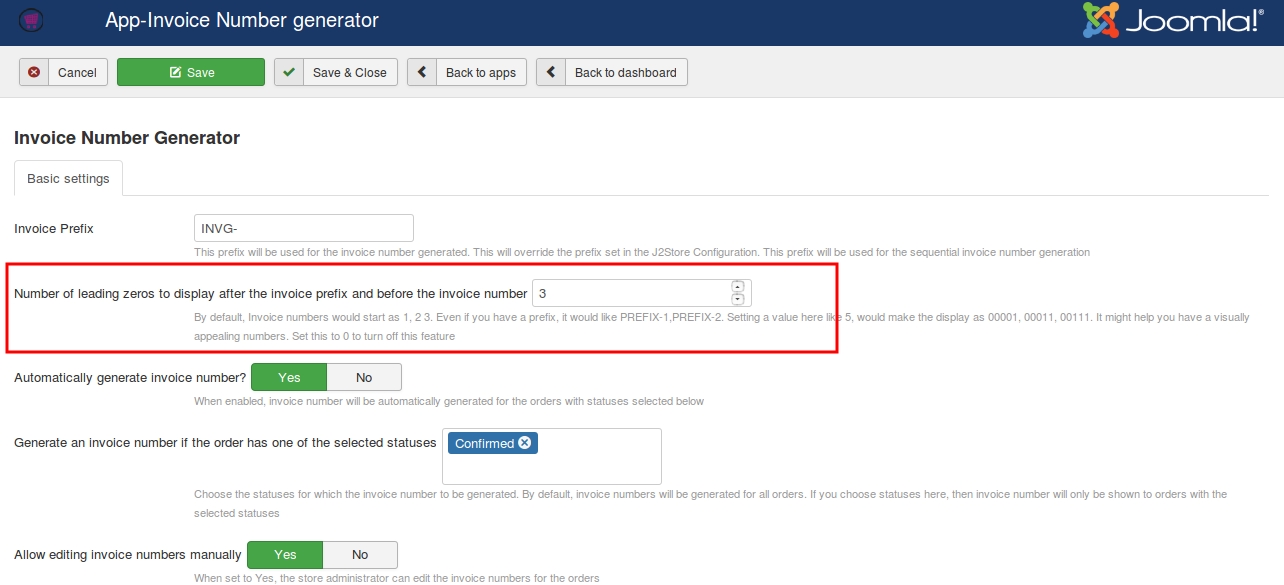This screenshot has height=585, width=1284.
Task: Click the J2Store cart icon in header
Action: 31,20
